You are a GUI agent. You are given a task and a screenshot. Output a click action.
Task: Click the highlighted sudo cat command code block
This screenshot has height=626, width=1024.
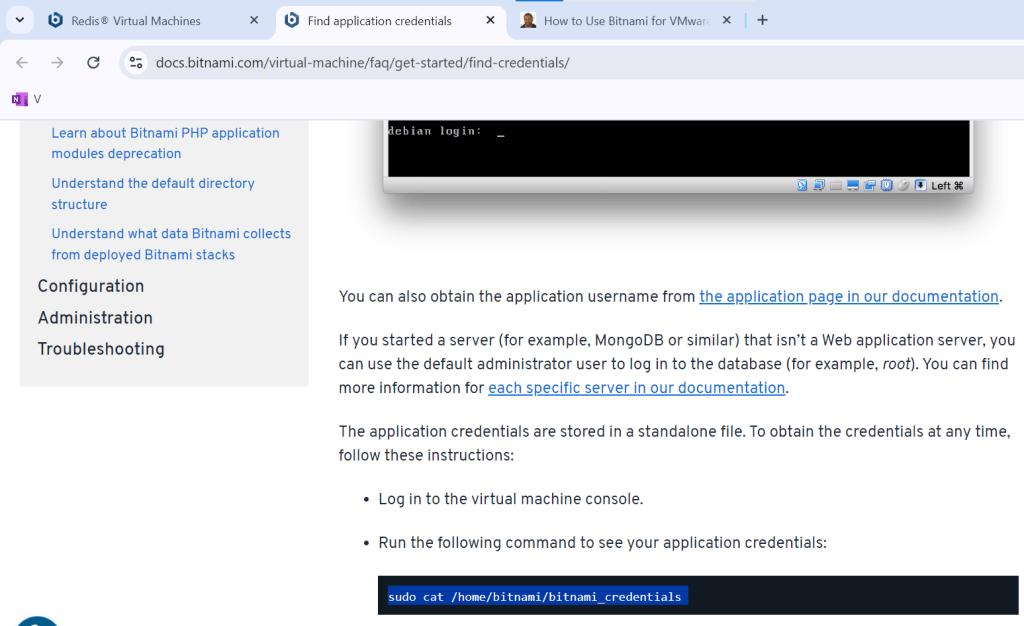[x=698, y=595]
